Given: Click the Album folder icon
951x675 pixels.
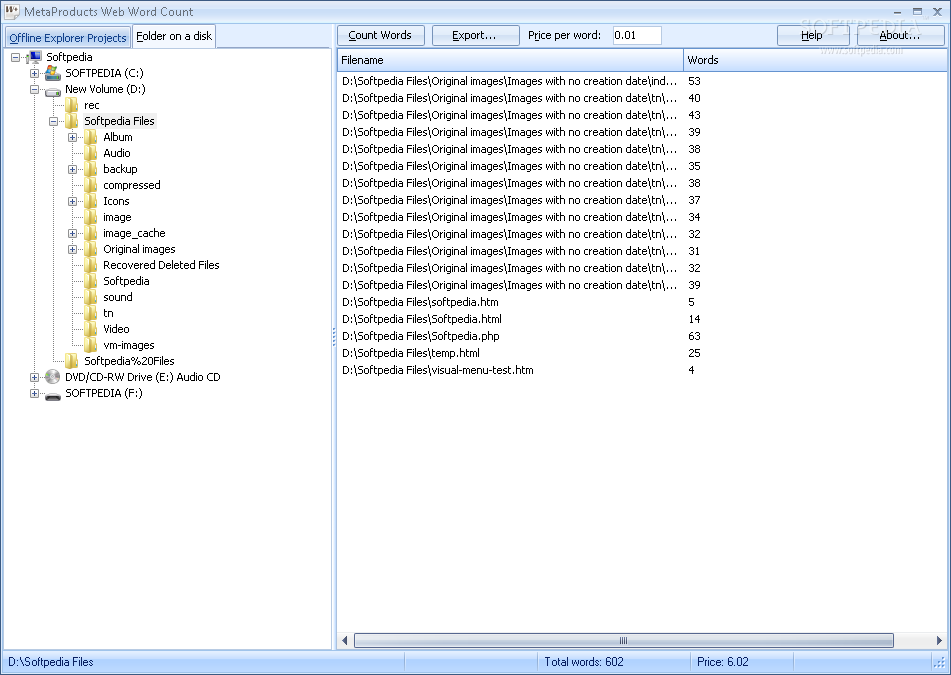Looking at the screenshot, I should (90, 137).
